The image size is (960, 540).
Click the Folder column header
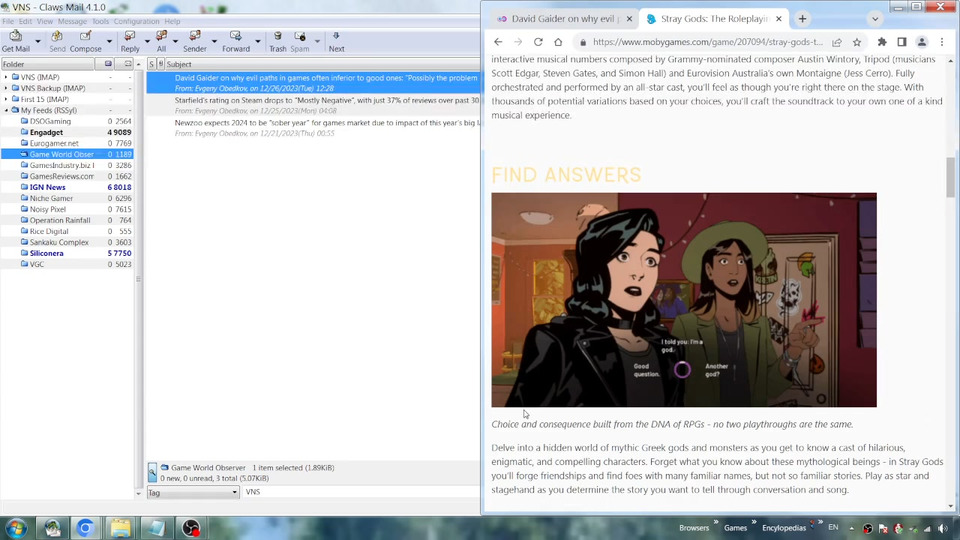48,64
